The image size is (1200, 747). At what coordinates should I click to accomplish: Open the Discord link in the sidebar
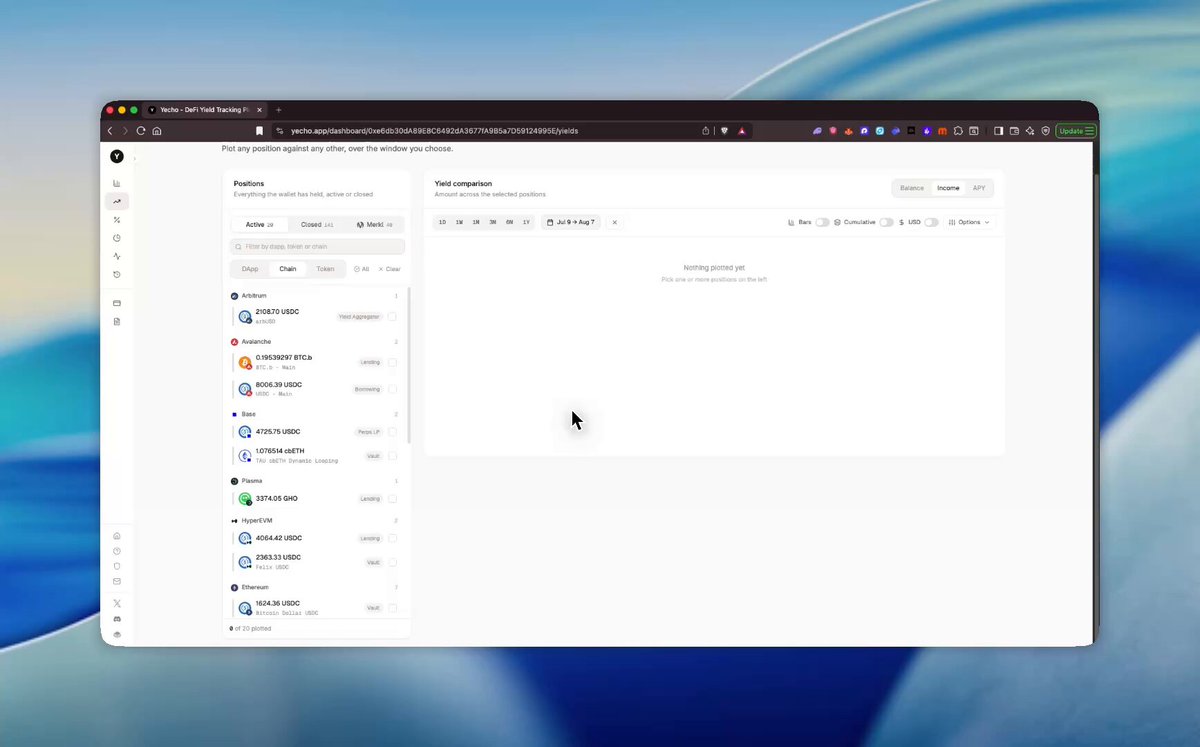click(117, 619)
